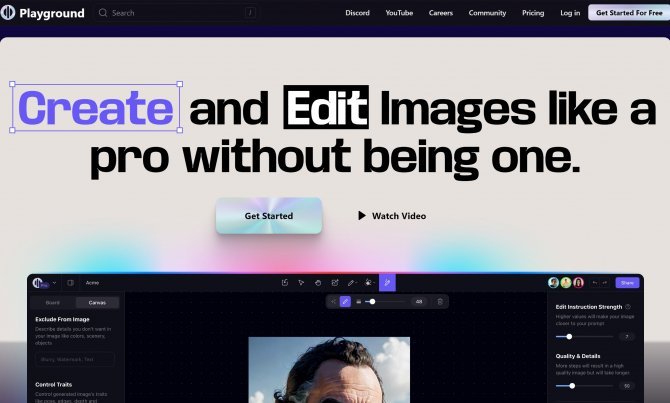Click the scissors icon in brush bar

point(333,302)
